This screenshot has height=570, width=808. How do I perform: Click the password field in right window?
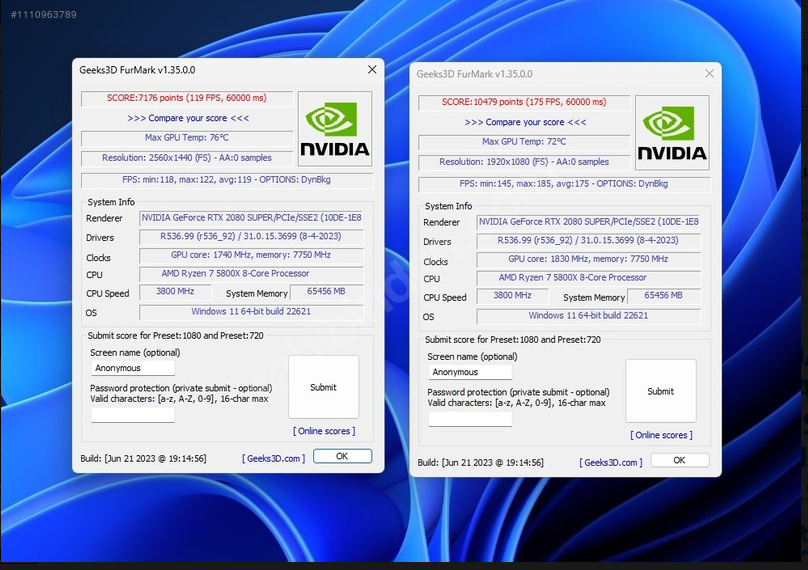pos(470,419)
